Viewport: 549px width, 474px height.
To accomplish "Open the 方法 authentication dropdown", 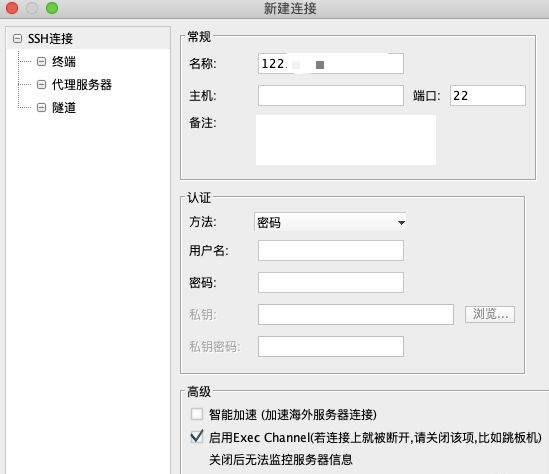I will point(330,222).
